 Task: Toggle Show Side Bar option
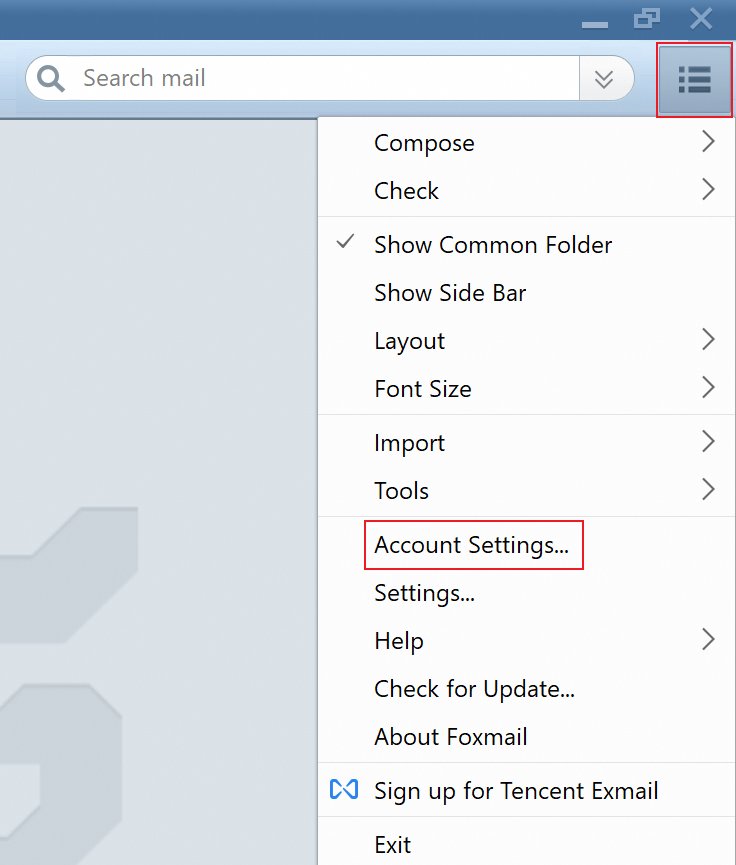(449, 293)
